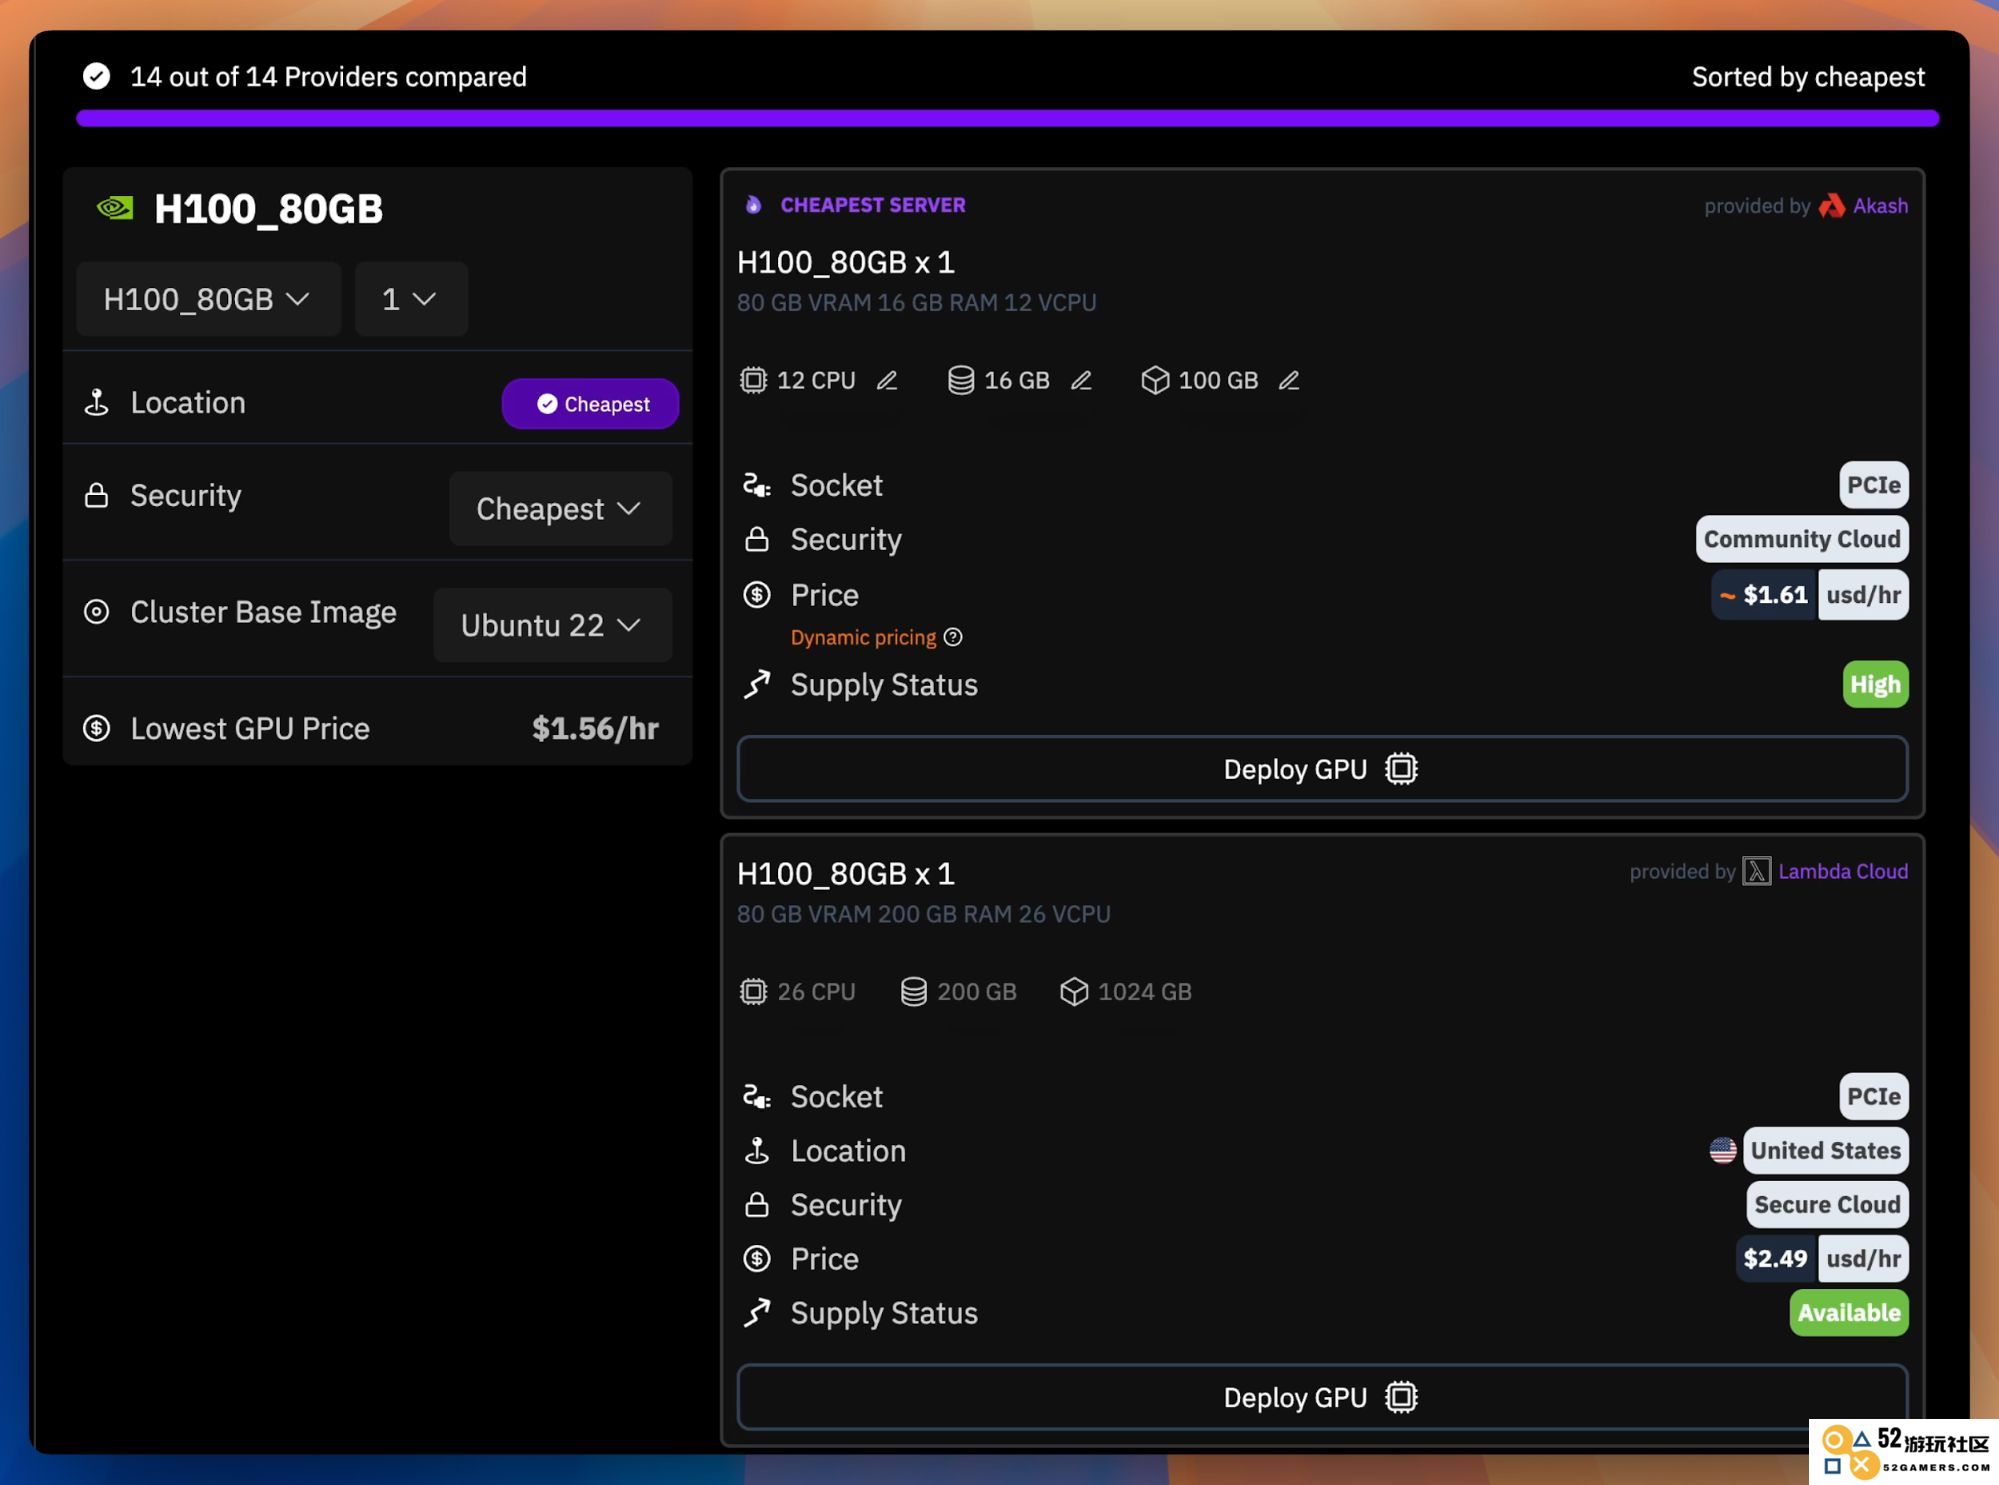The width and height of the screenshot is (1999, 1485).
Task: Click the $2.49 price badge
Action: click(x=1776, y=1259)
